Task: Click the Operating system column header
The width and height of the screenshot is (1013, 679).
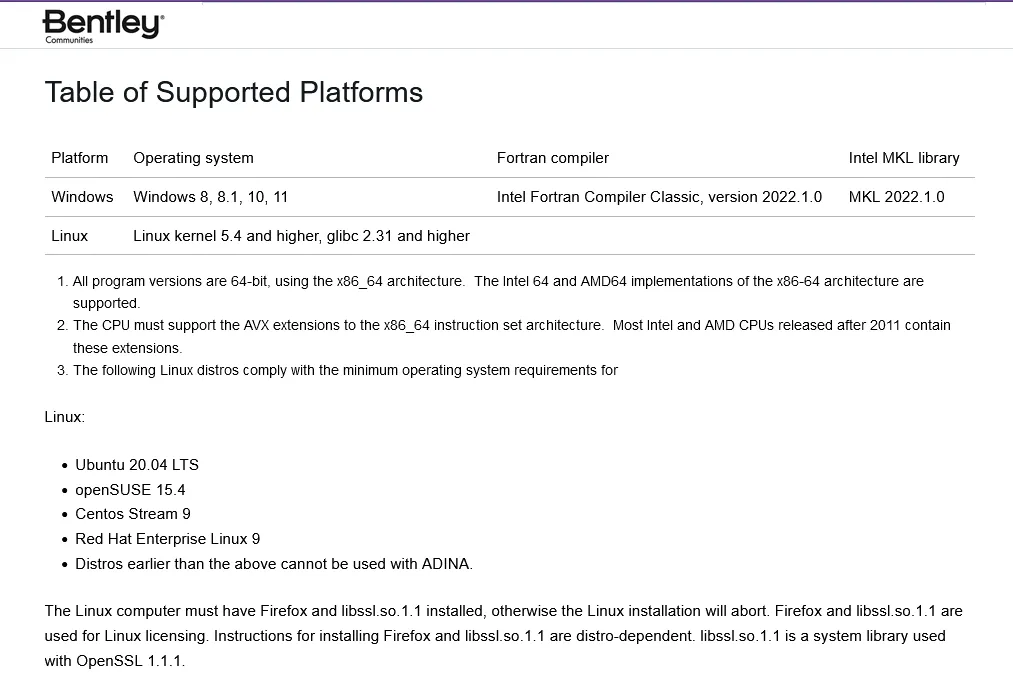Action: [x=193, y=158]
